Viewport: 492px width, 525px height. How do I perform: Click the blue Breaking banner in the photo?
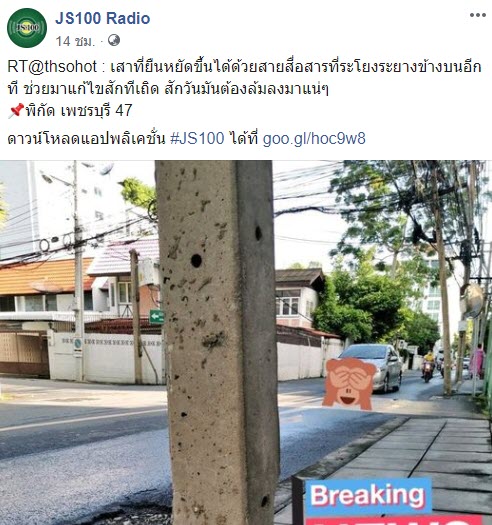point(368,496)
